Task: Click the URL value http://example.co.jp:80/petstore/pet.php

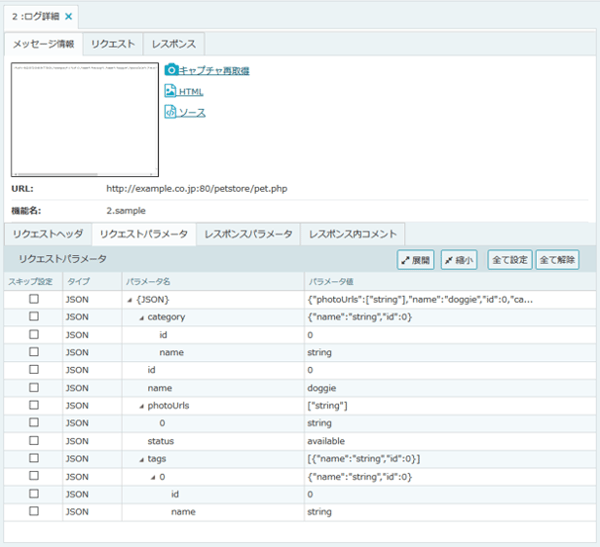Action: point(197,189)
